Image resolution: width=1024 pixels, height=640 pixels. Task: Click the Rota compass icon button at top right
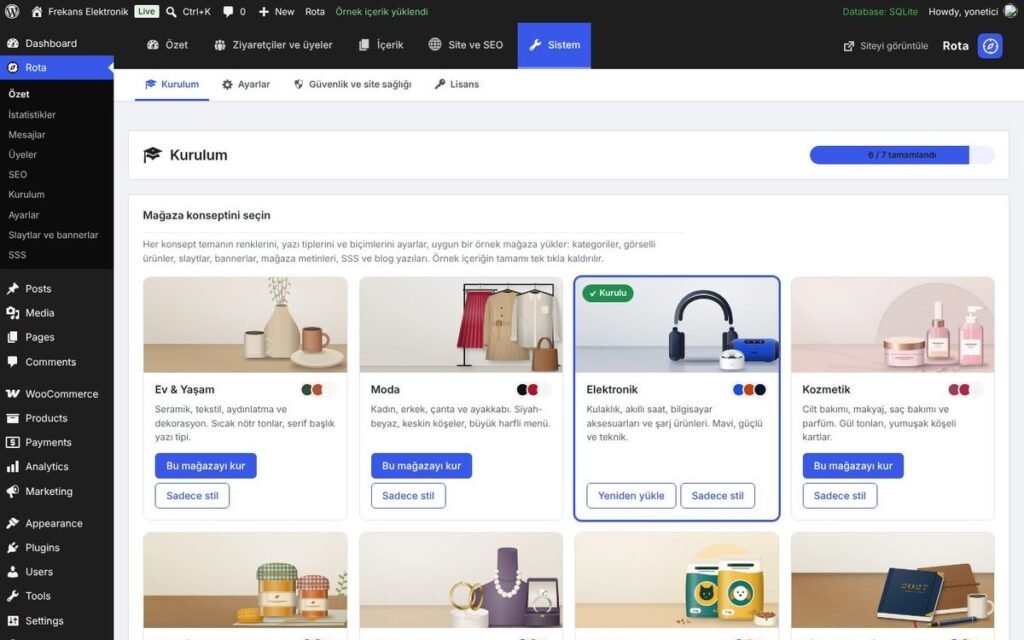click(x=990, y=46)
